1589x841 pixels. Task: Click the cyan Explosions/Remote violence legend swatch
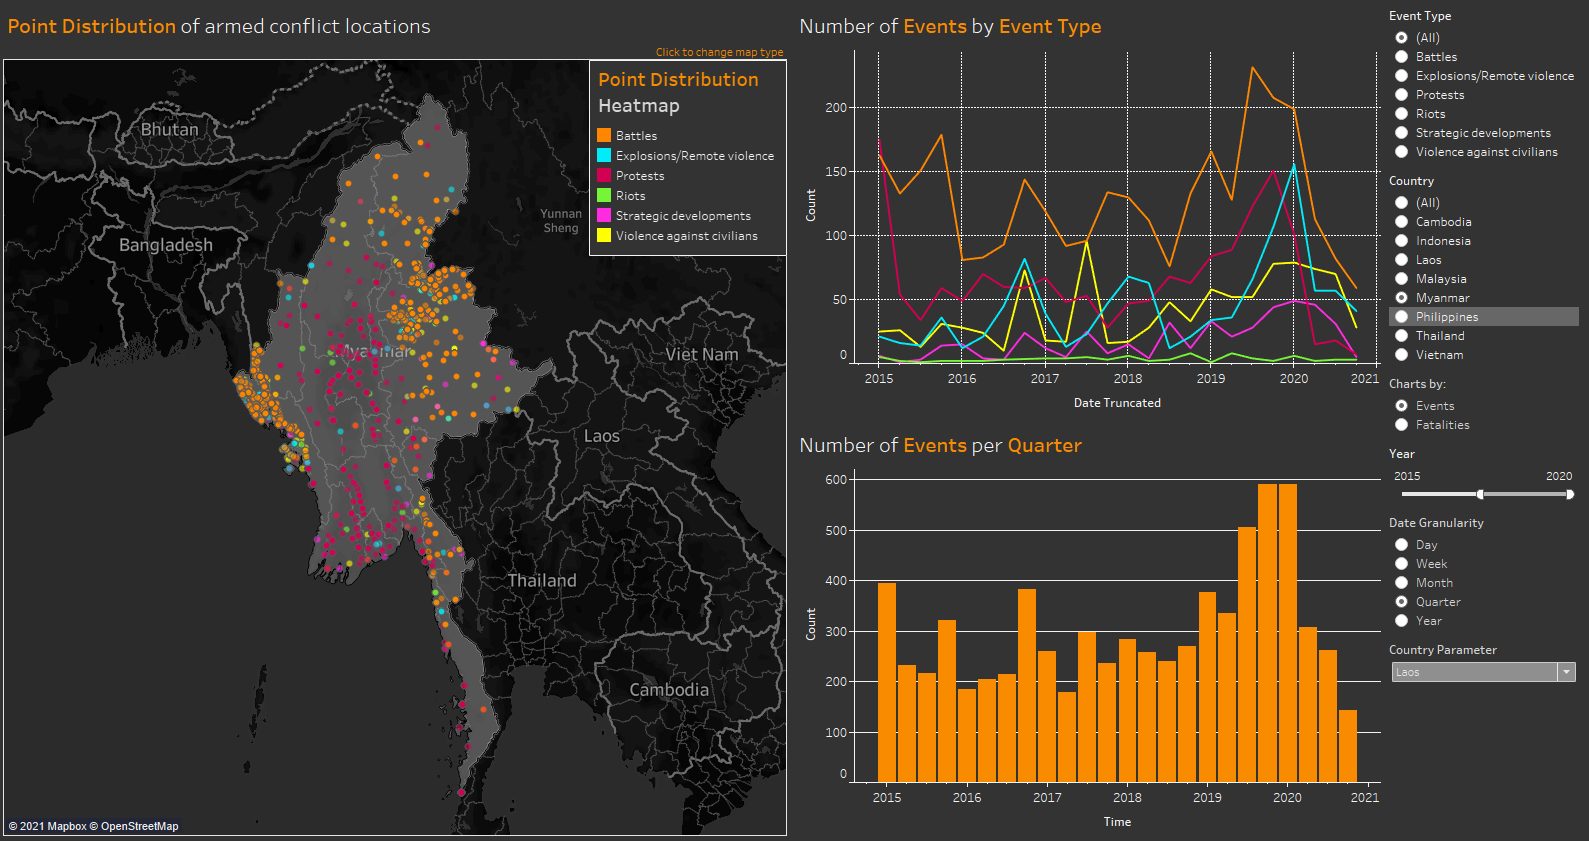click(x=604, y=155)
